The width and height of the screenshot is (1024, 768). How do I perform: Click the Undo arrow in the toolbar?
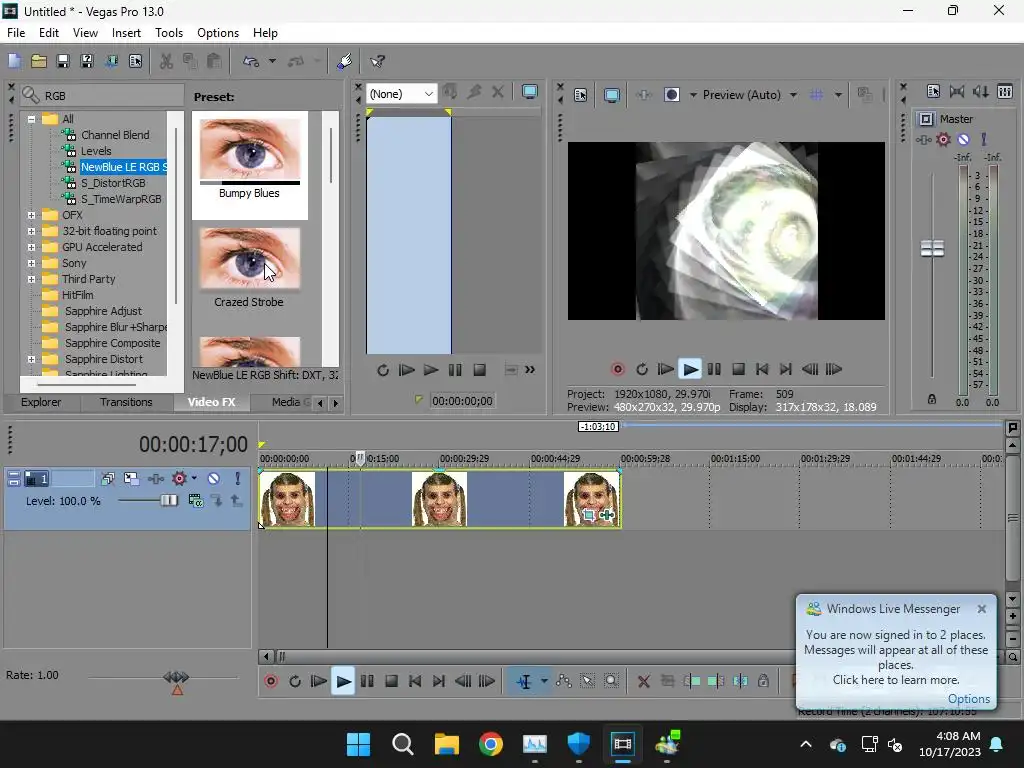251,61
